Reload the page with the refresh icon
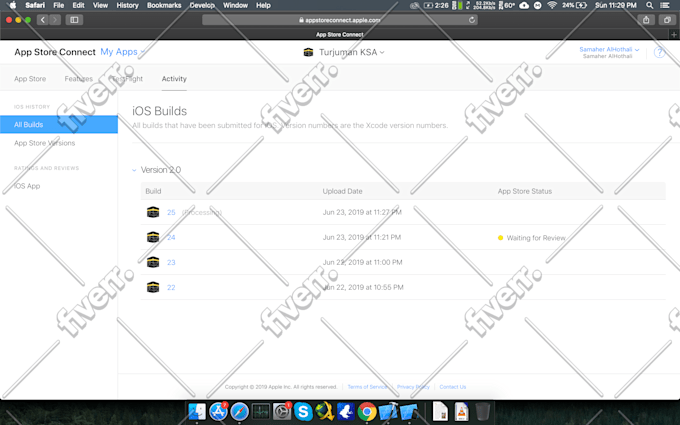 [x=472, y=20]
